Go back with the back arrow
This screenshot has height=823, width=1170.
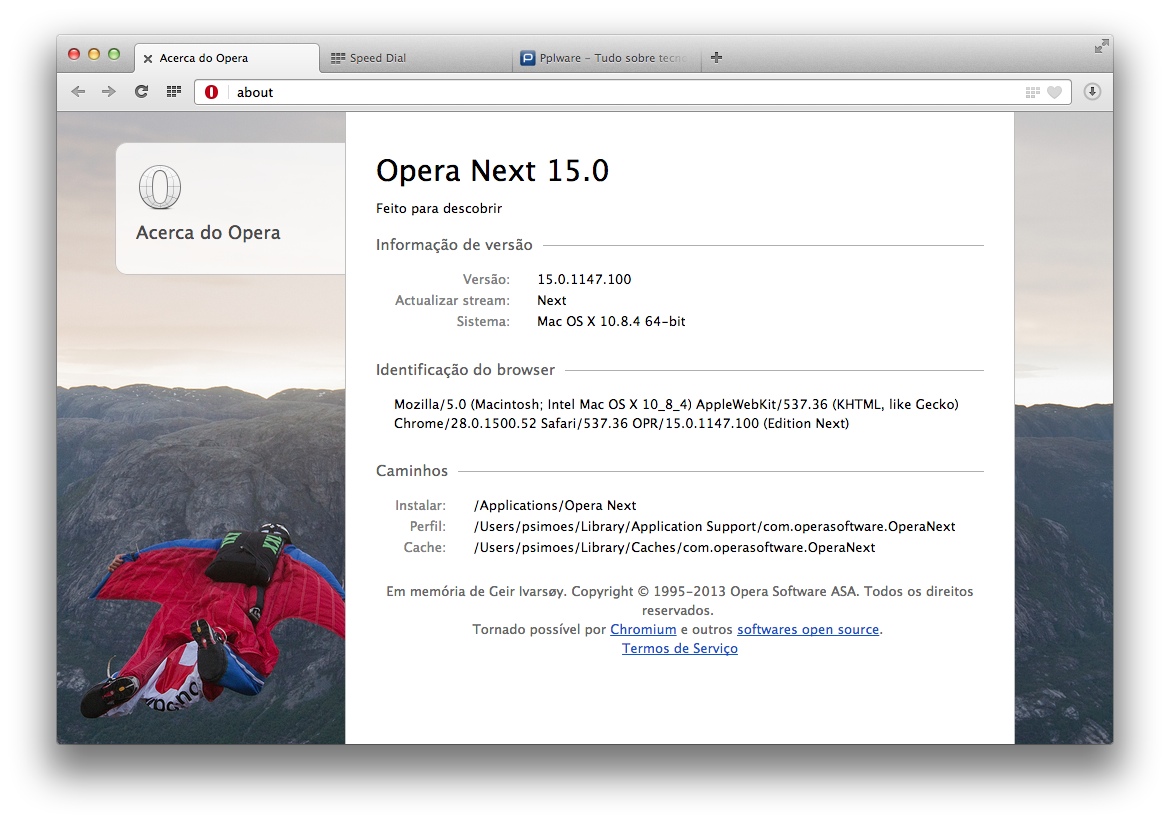pos(78,92)
